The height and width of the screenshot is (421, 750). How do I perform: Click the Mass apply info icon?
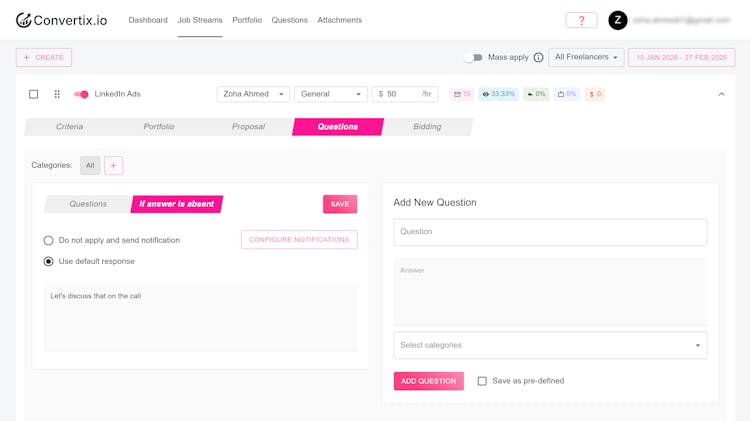coord(538,58)
